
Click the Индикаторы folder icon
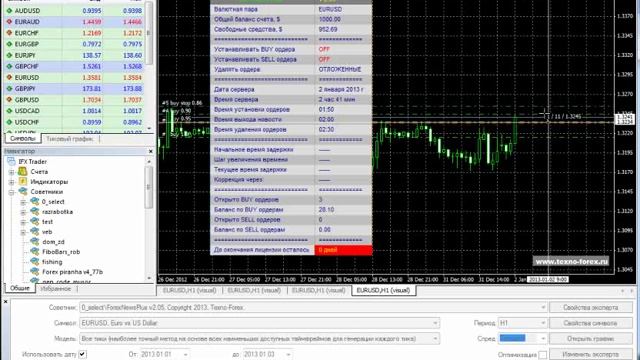22,181
